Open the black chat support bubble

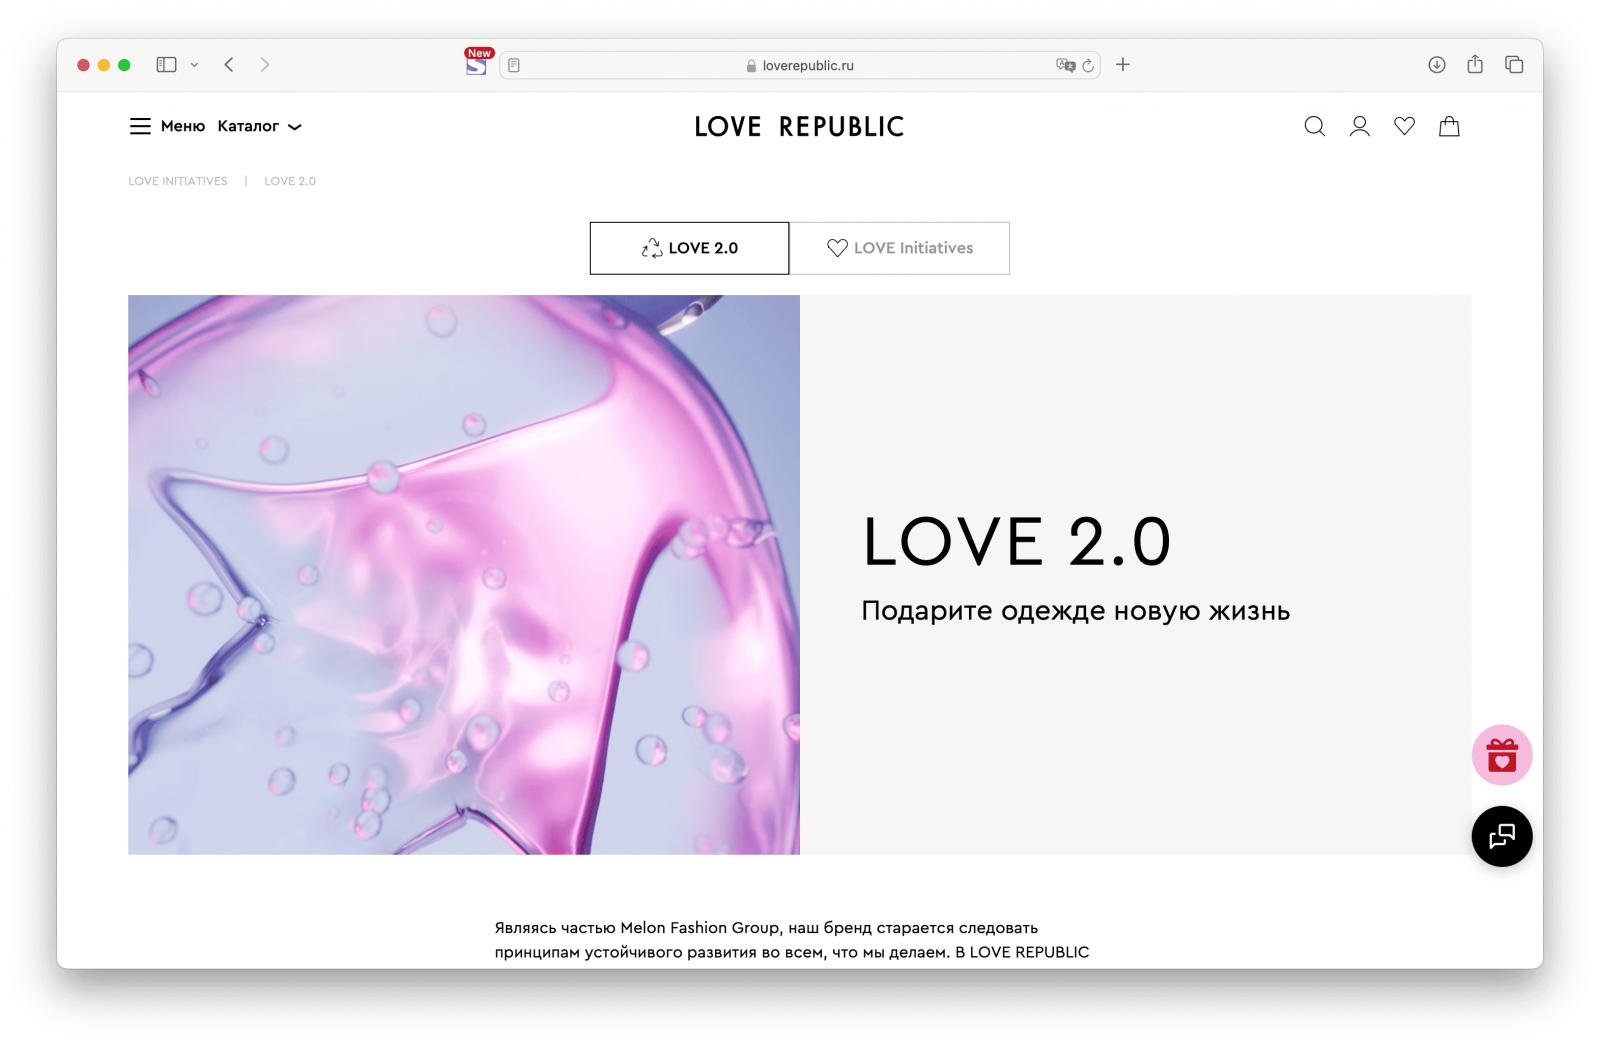tap(1501, 836)
